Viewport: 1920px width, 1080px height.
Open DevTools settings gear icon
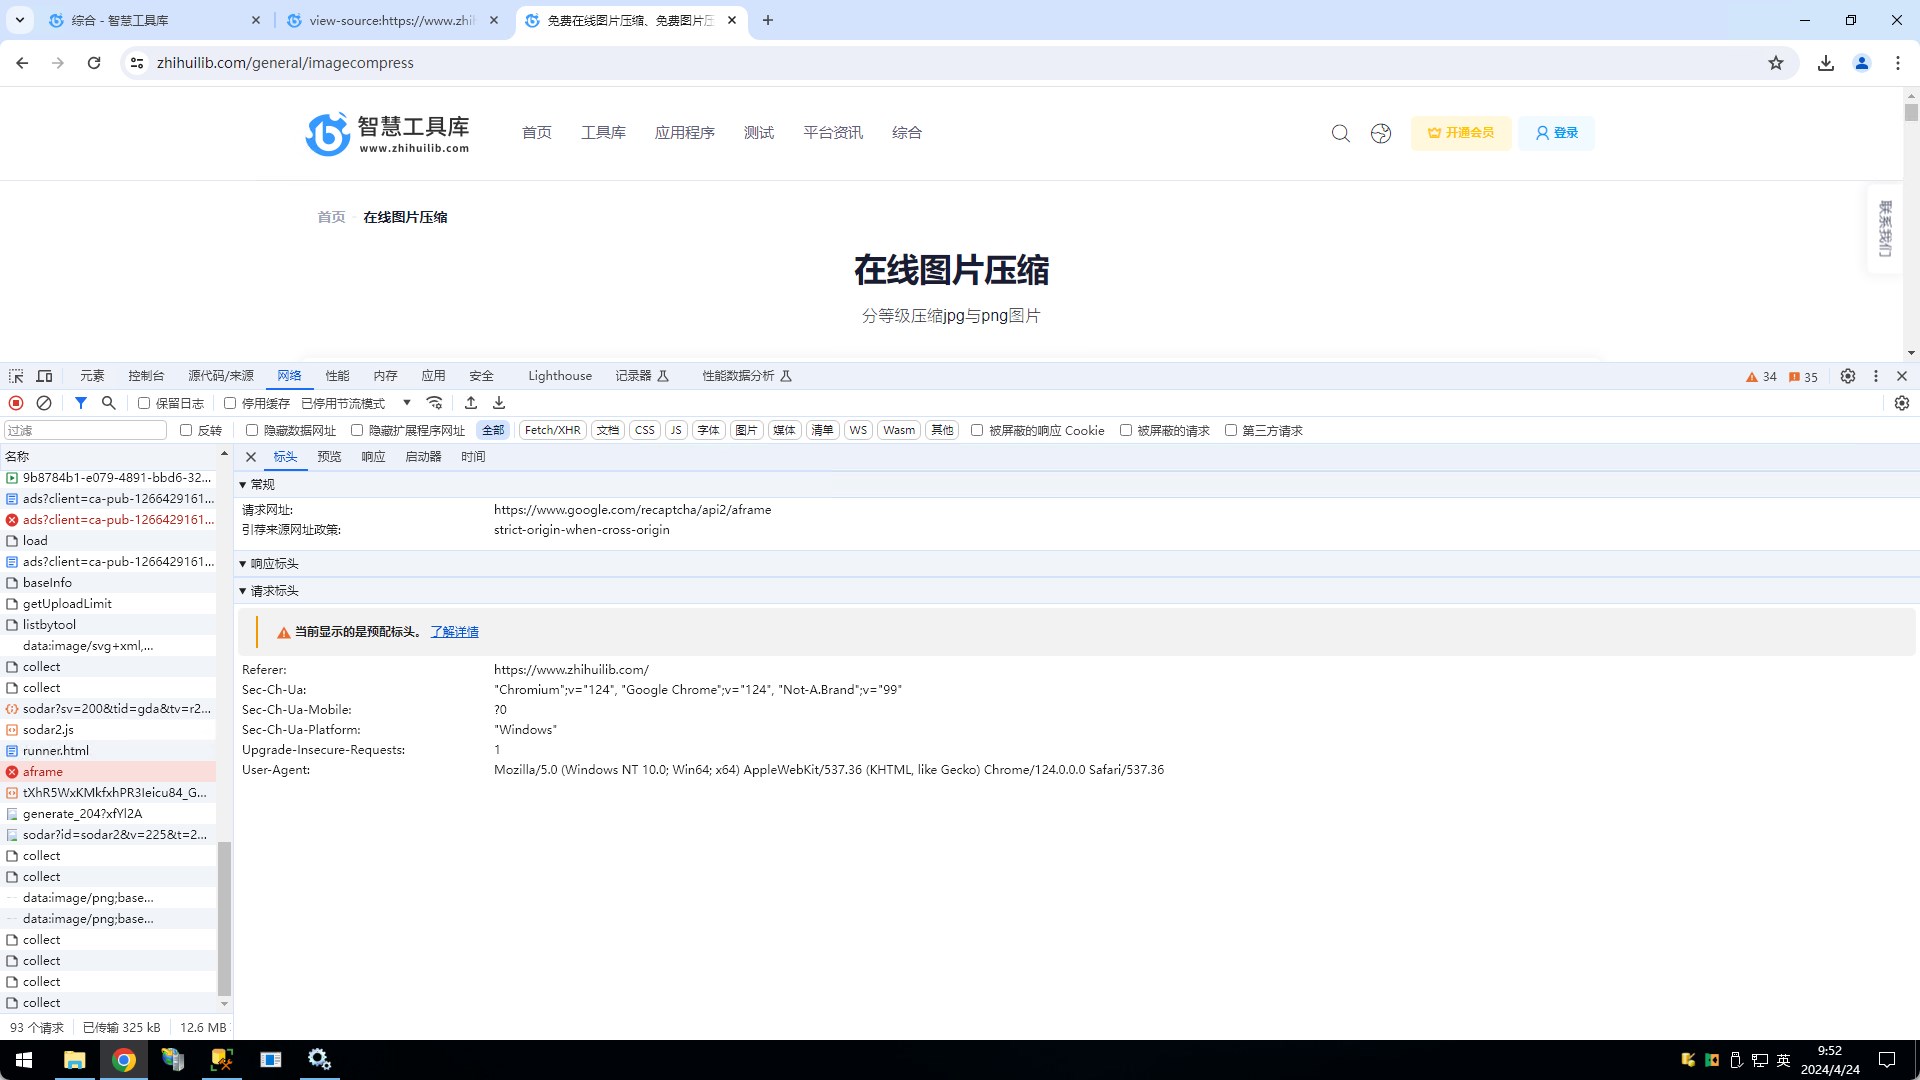[x=1848, y=376]
